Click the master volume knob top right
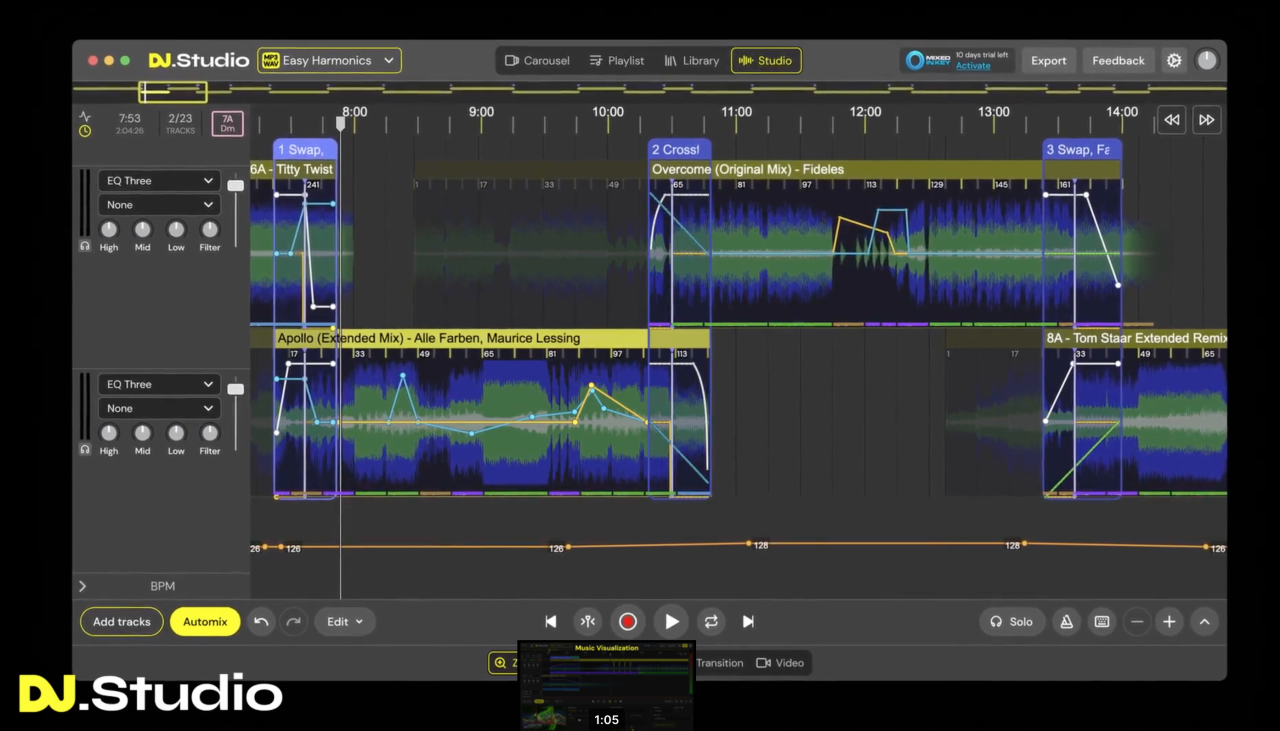The image size is (1280, 731). tap(1207, 60)
